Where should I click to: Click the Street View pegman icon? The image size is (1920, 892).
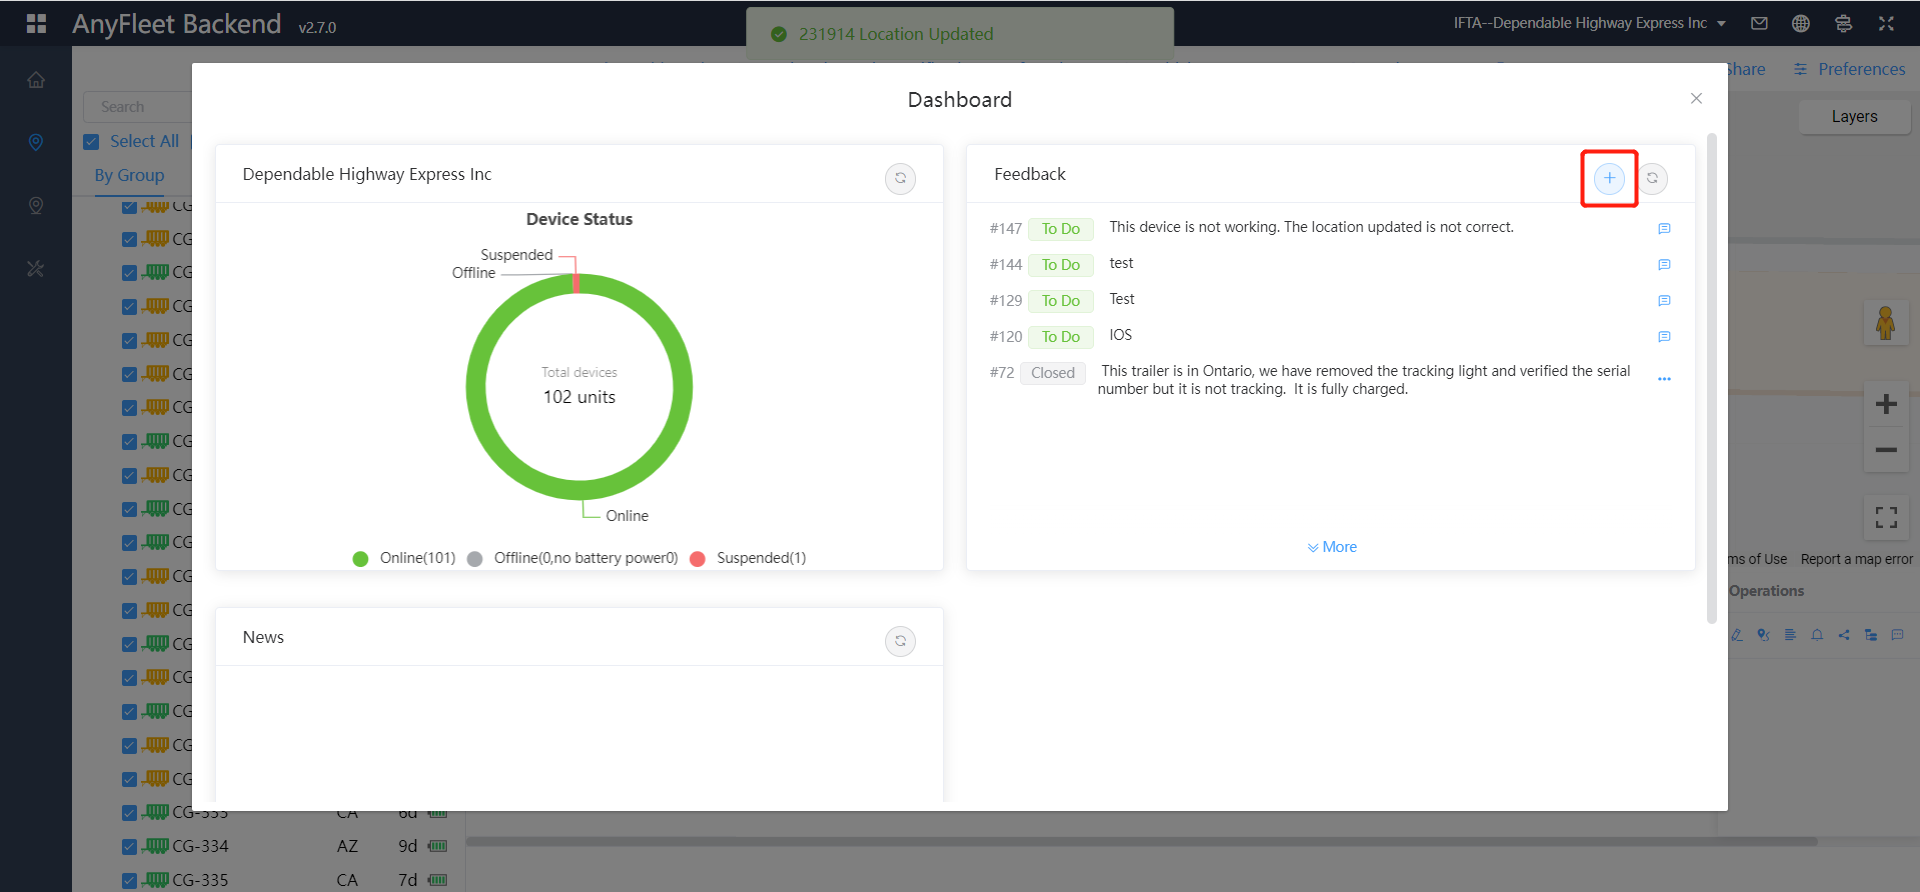(x=1886, y=323)
